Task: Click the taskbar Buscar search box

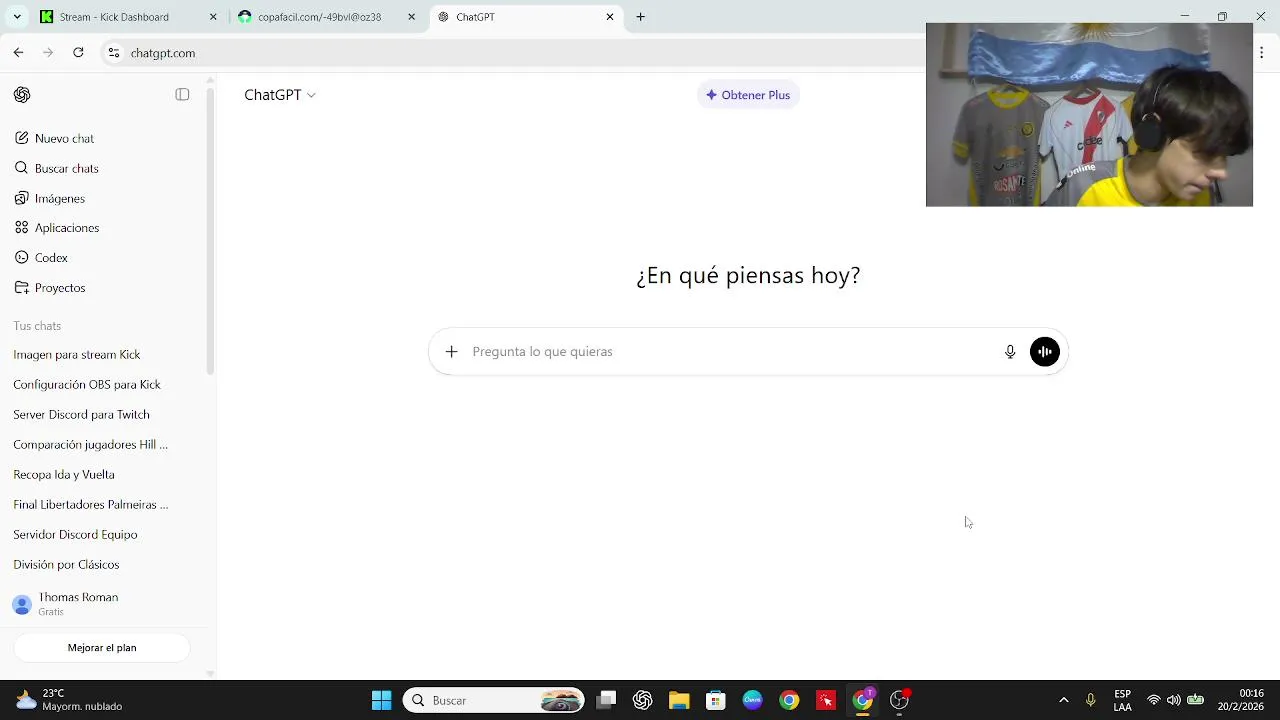Action: coord(494,700)
